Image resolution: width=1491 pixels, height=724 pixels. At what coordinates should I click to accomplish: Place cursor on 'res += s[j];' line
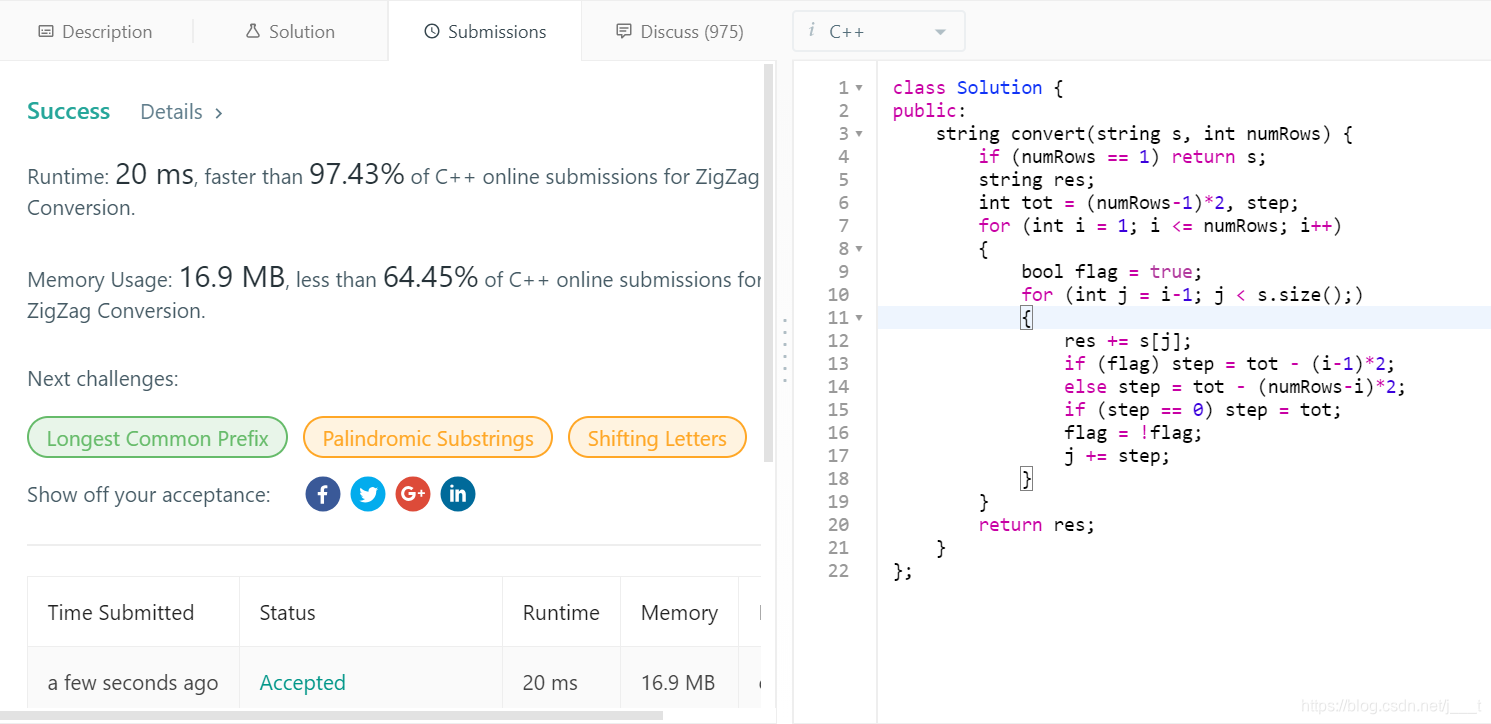coord(1128,341)
